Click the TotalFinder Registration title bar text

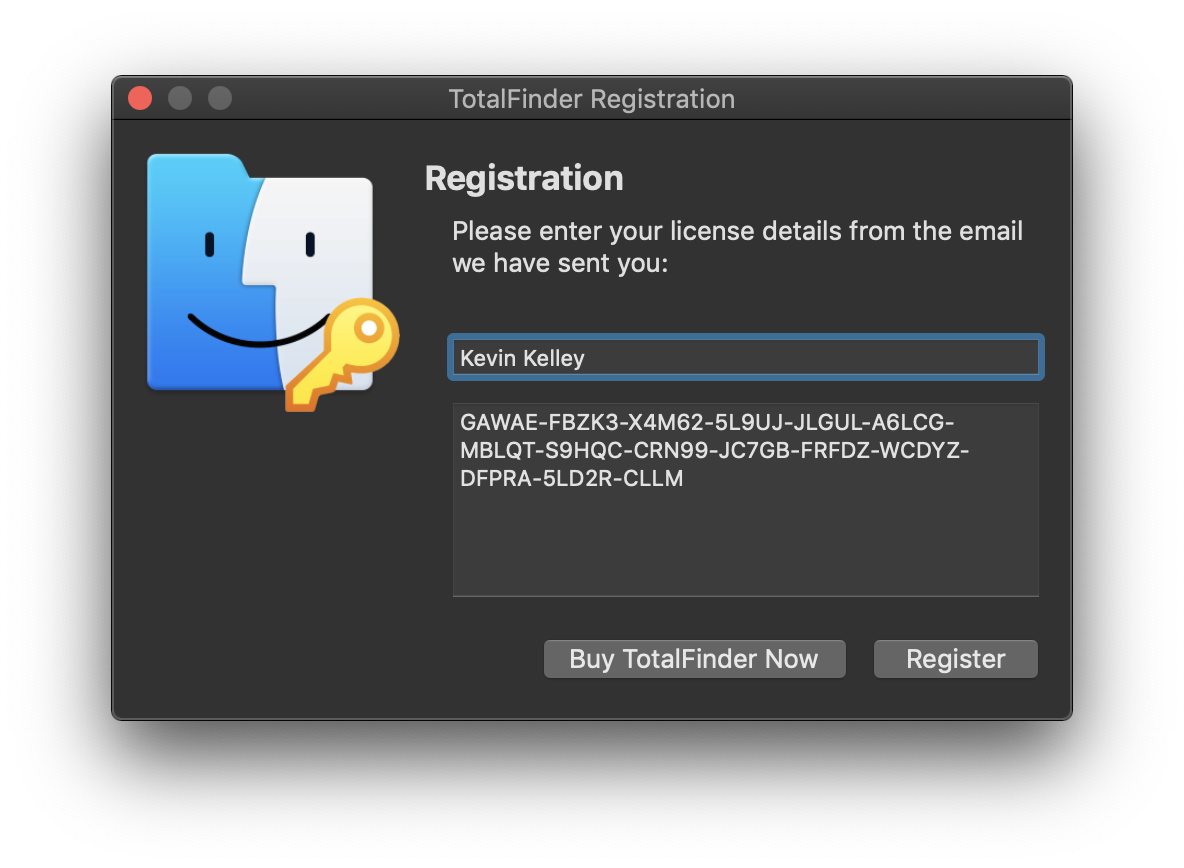[591, 99]
